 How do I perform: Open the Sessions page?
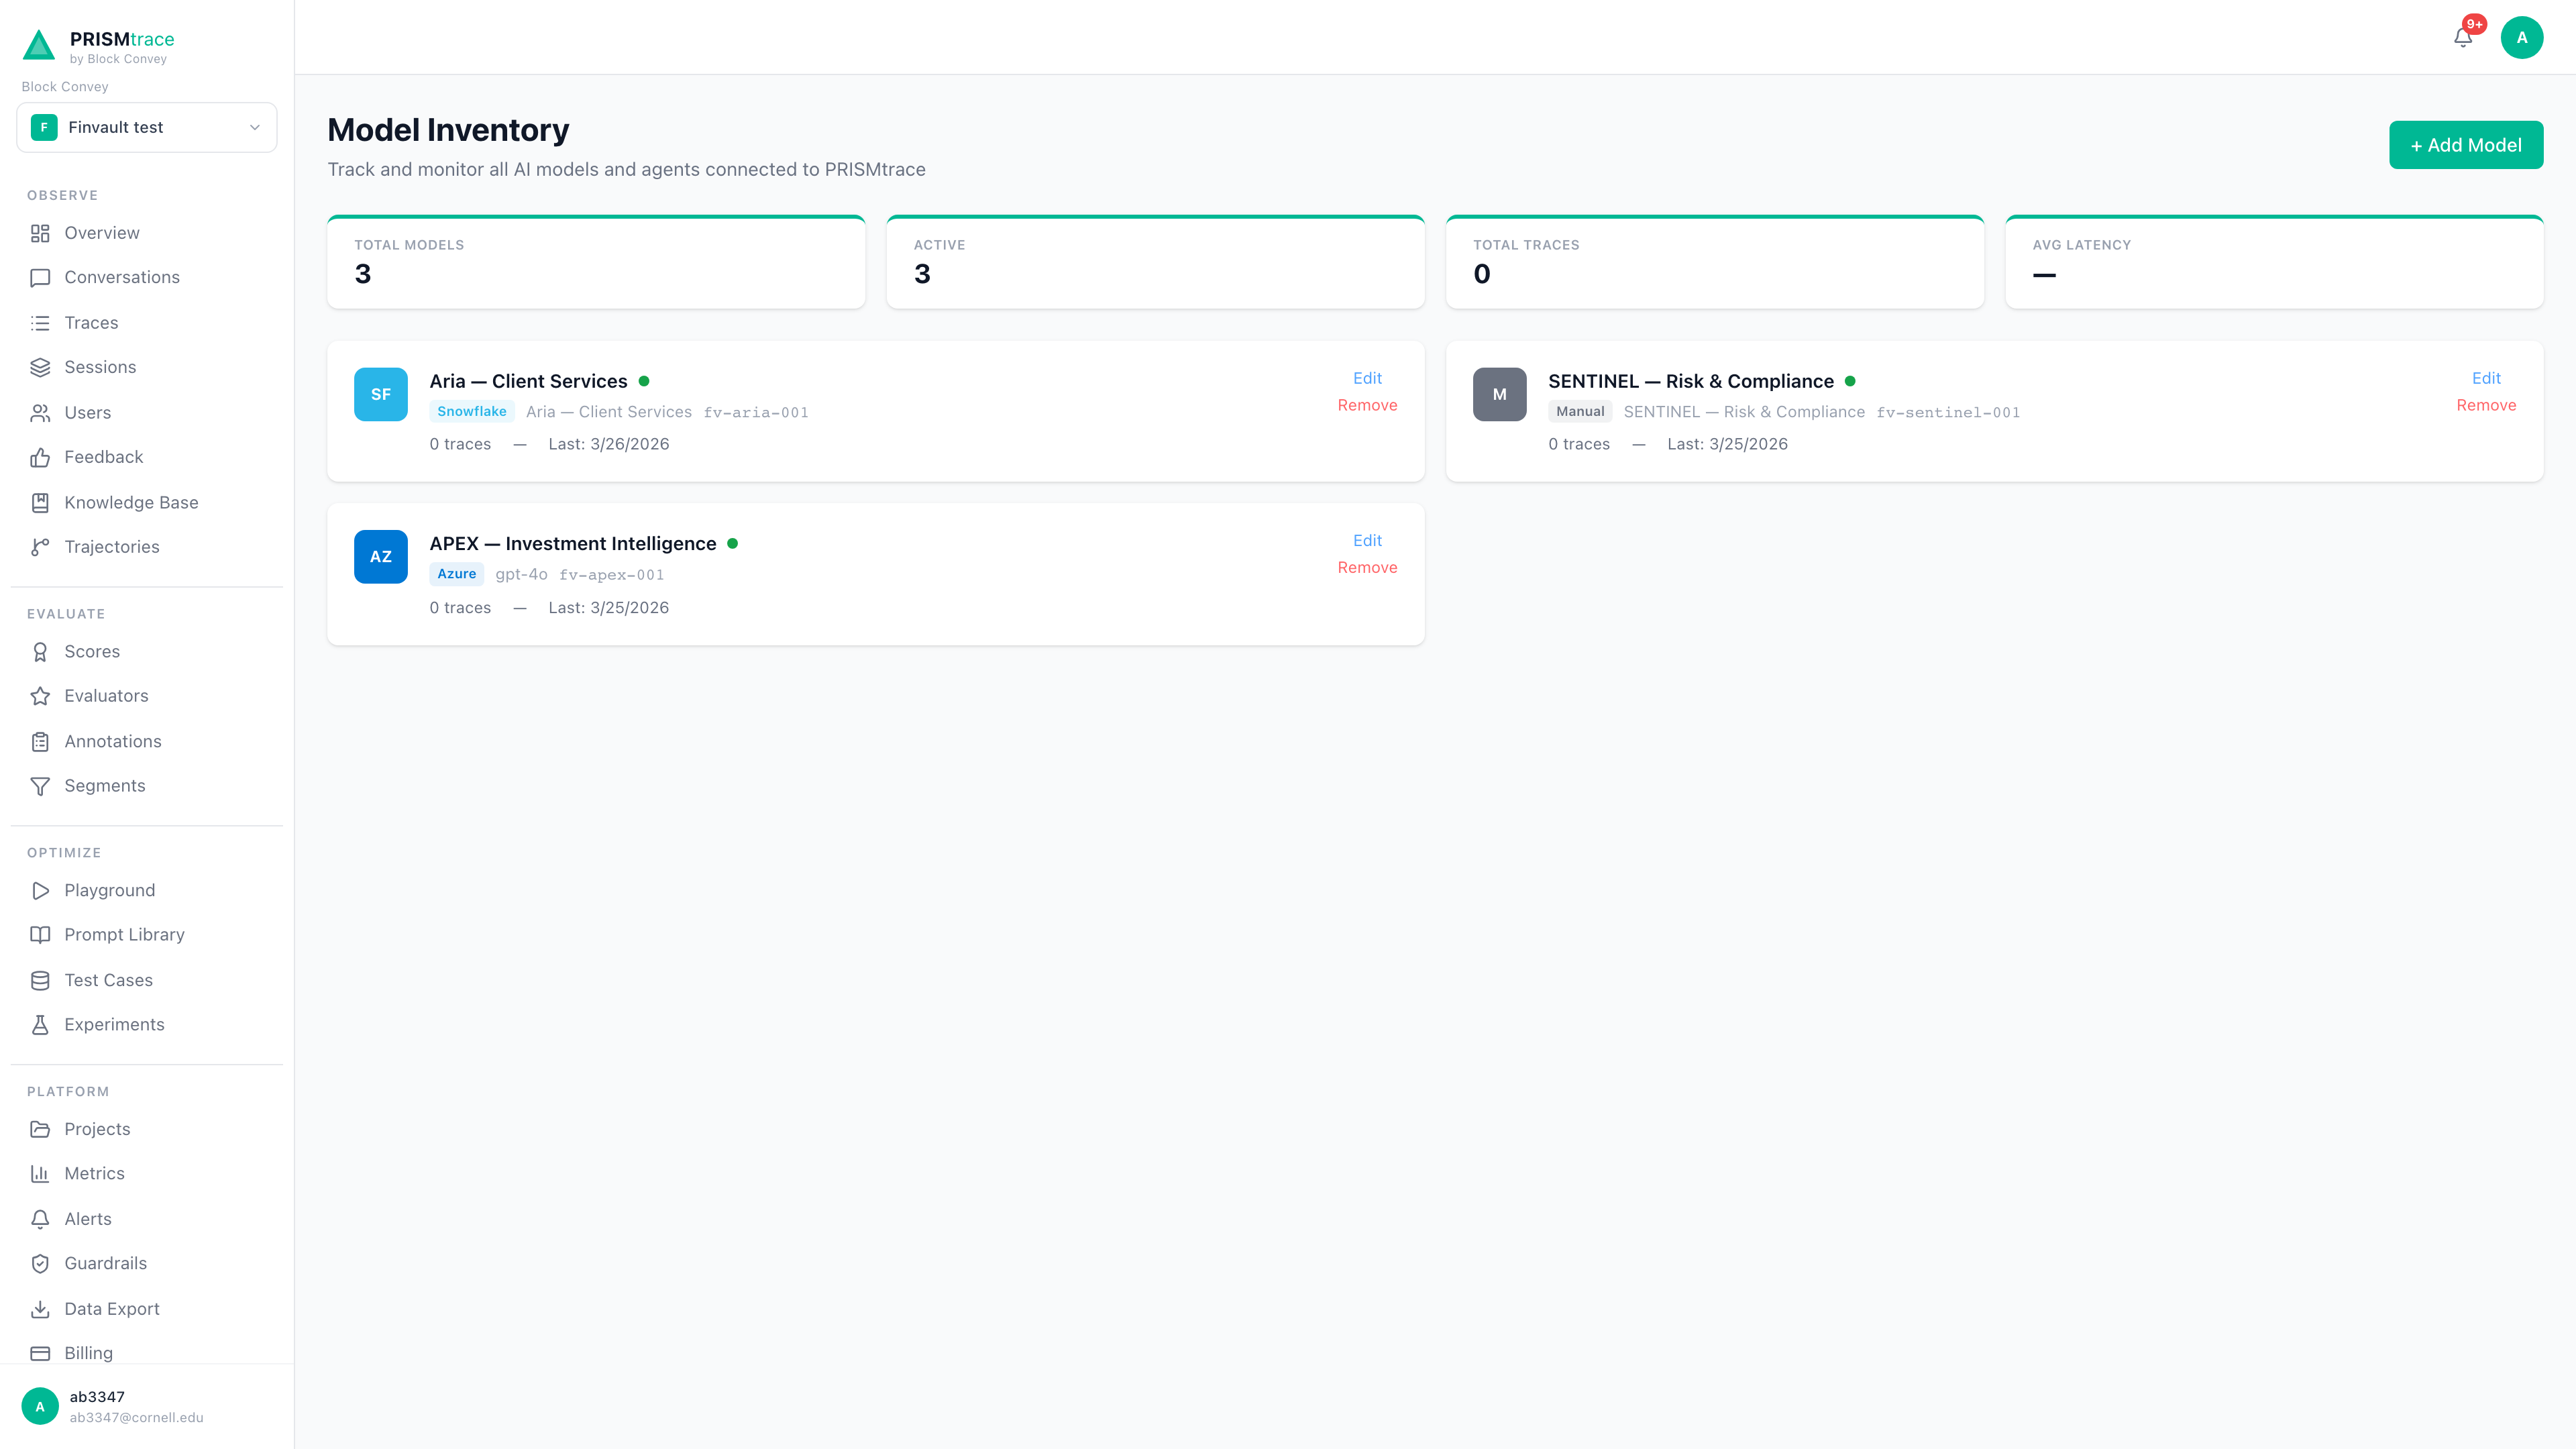(147, 368)
